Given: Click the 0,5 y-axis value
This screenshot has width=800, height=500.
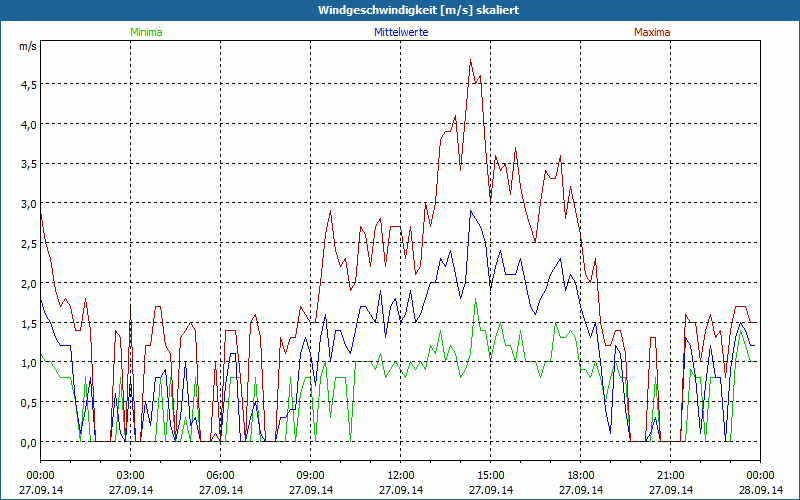Looking at the screenshot, I should 28,404.
